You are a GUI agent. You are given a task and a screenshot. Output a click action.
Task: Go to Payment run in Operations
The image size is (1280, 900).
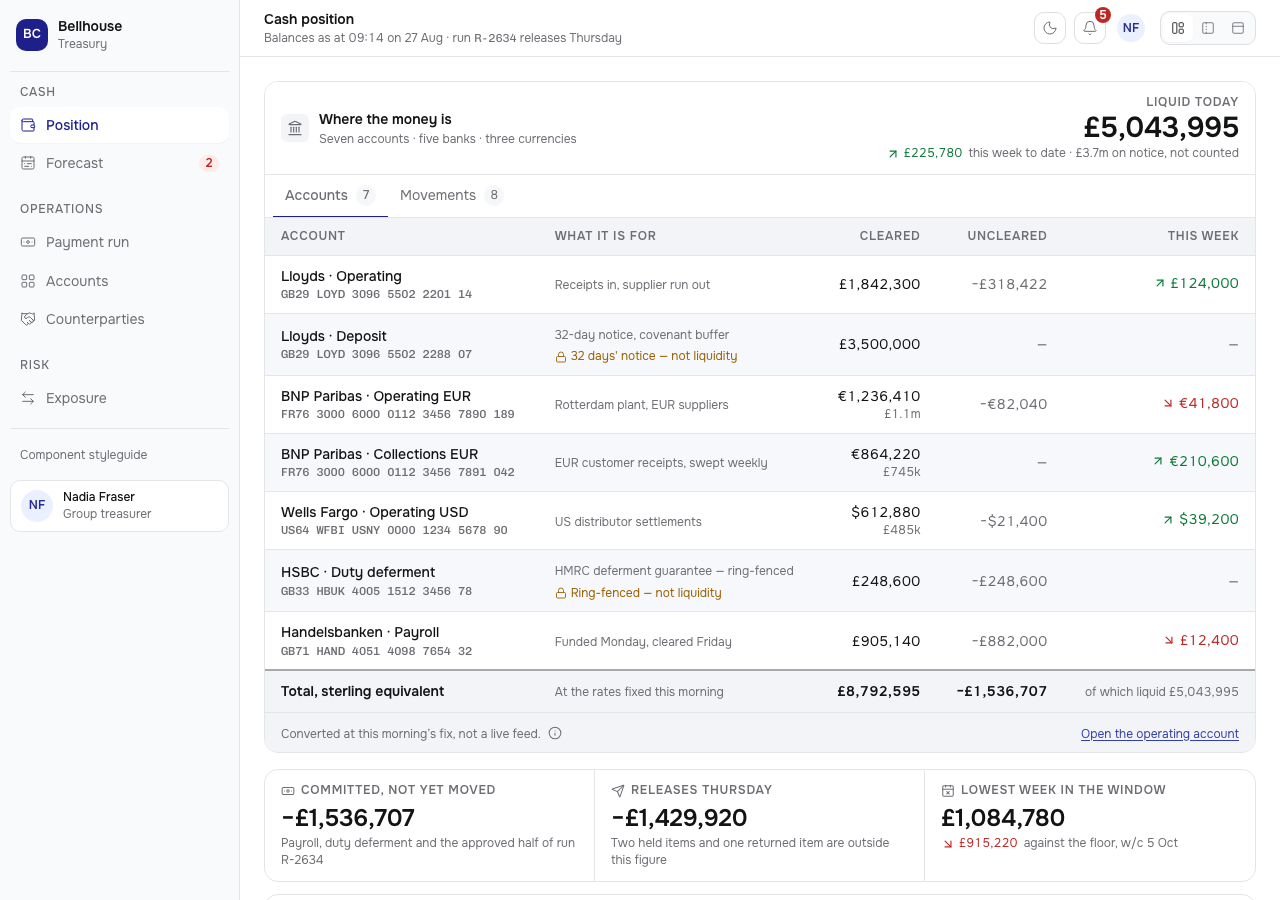[x=119, y=242]
